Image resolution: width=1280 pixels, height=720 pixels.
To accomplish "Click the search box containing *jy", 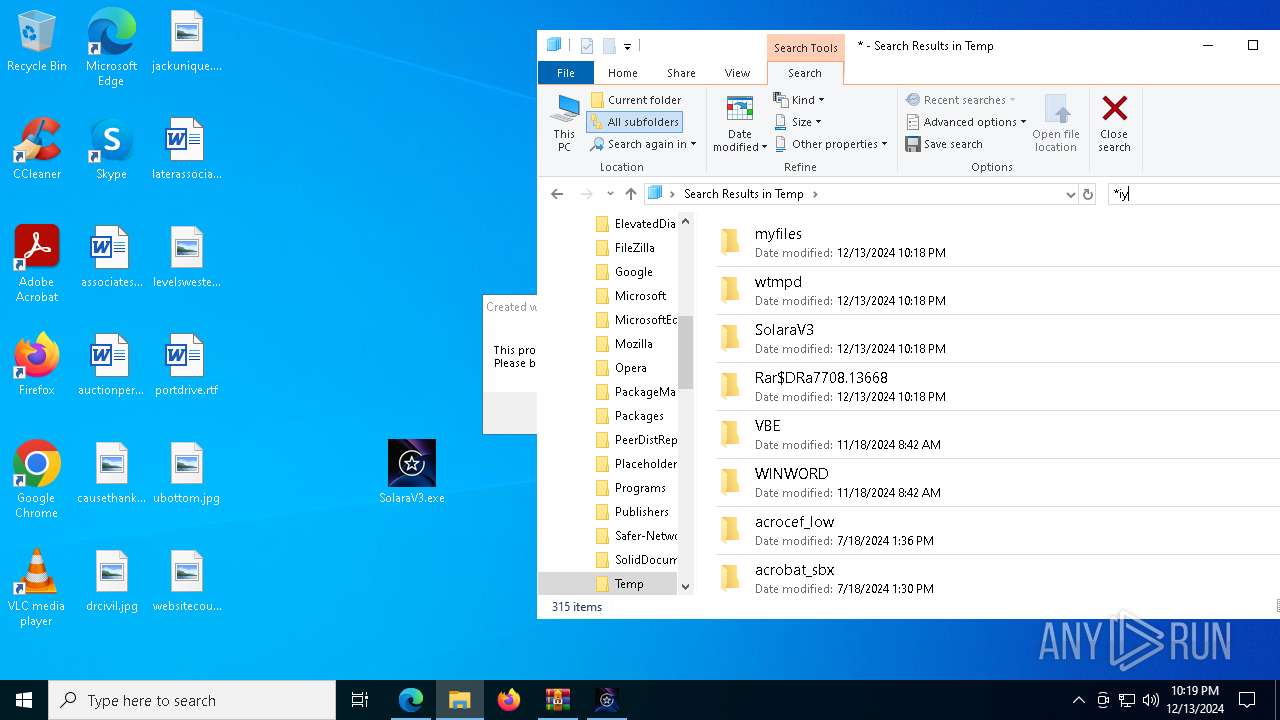I will tap(1193, 194).
